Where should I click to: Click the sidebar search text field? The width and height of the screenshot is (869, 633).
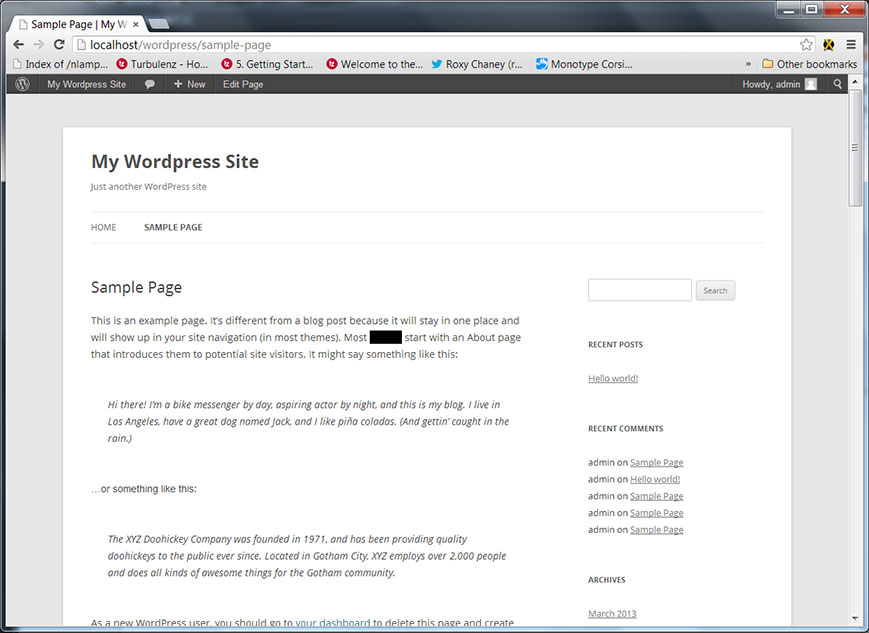(640, 290)
